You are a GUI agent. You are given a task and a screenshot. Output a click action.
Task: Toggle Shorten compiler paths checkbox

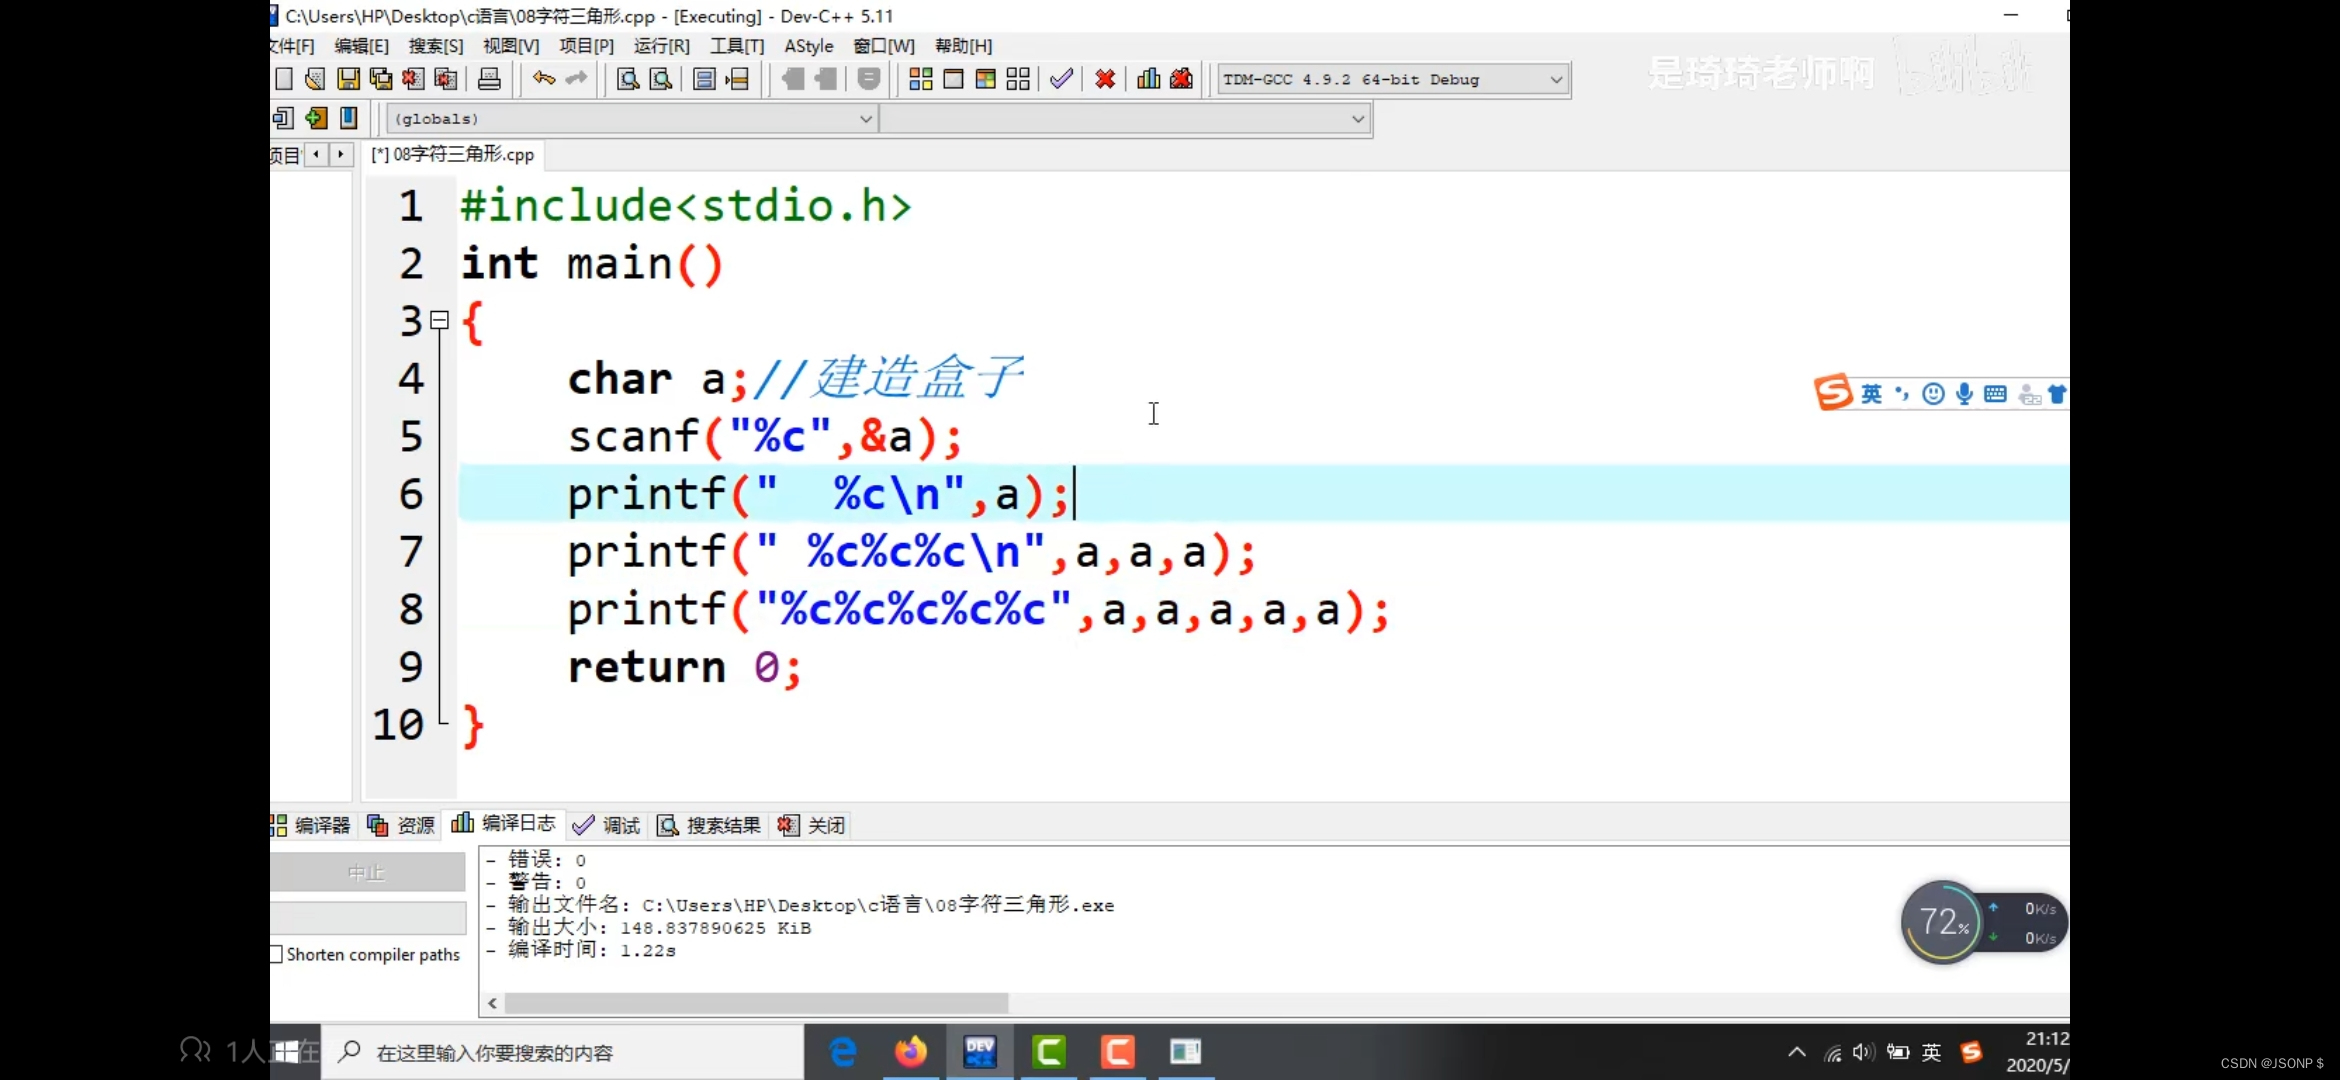click(277, 954)
